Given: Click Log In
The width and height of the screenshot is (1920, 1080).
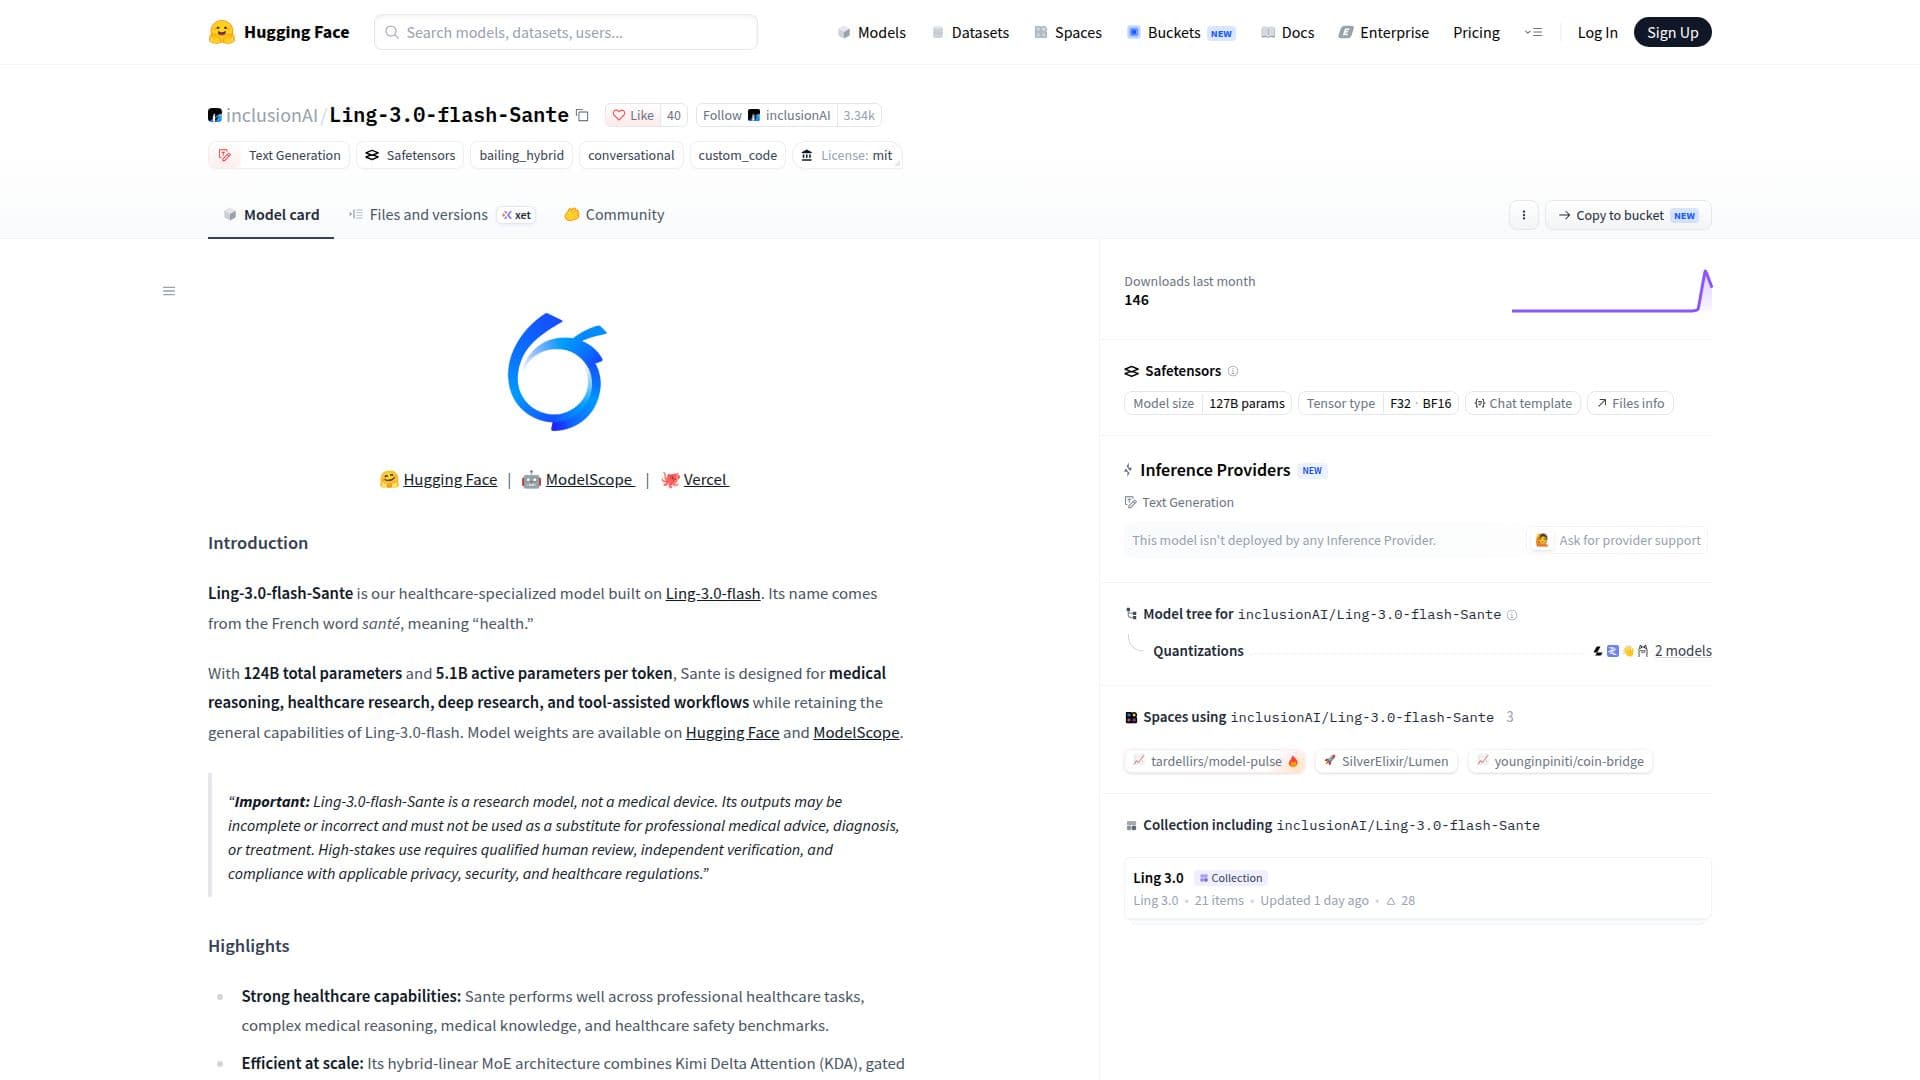Looking at the screenshot, I should coord(1597,32).
